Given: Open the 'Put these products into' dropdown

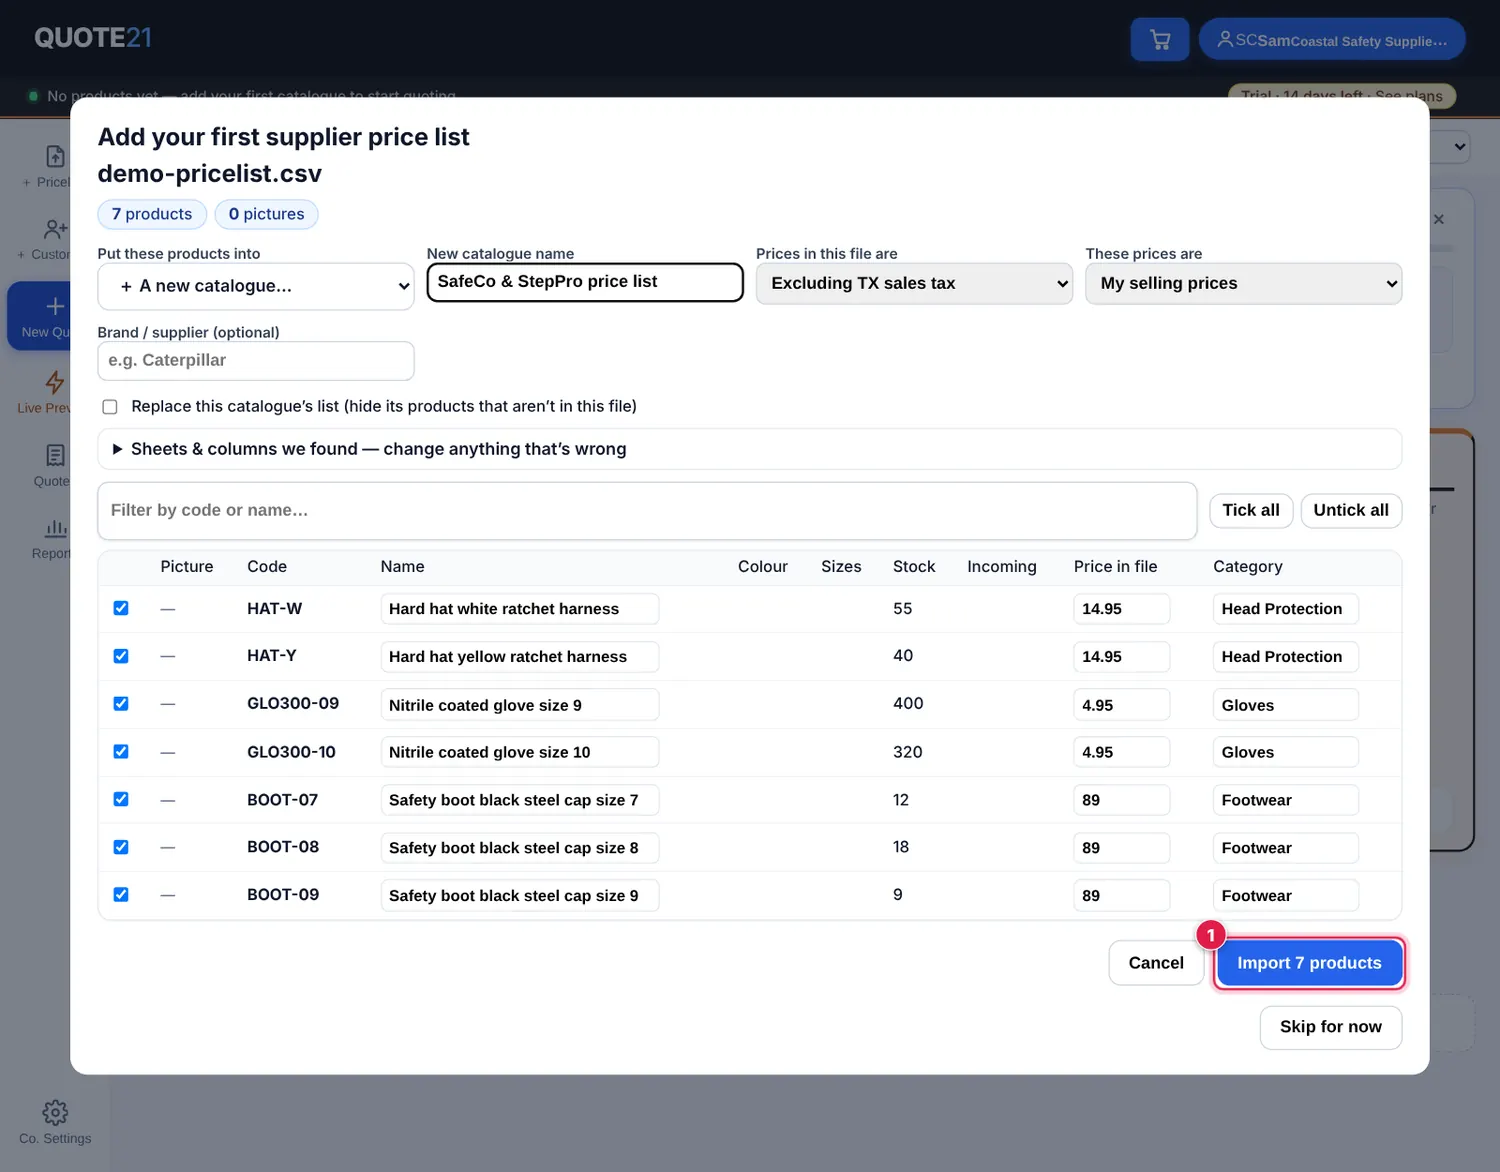Looking at the screenshot, I should tap(256, 286).
